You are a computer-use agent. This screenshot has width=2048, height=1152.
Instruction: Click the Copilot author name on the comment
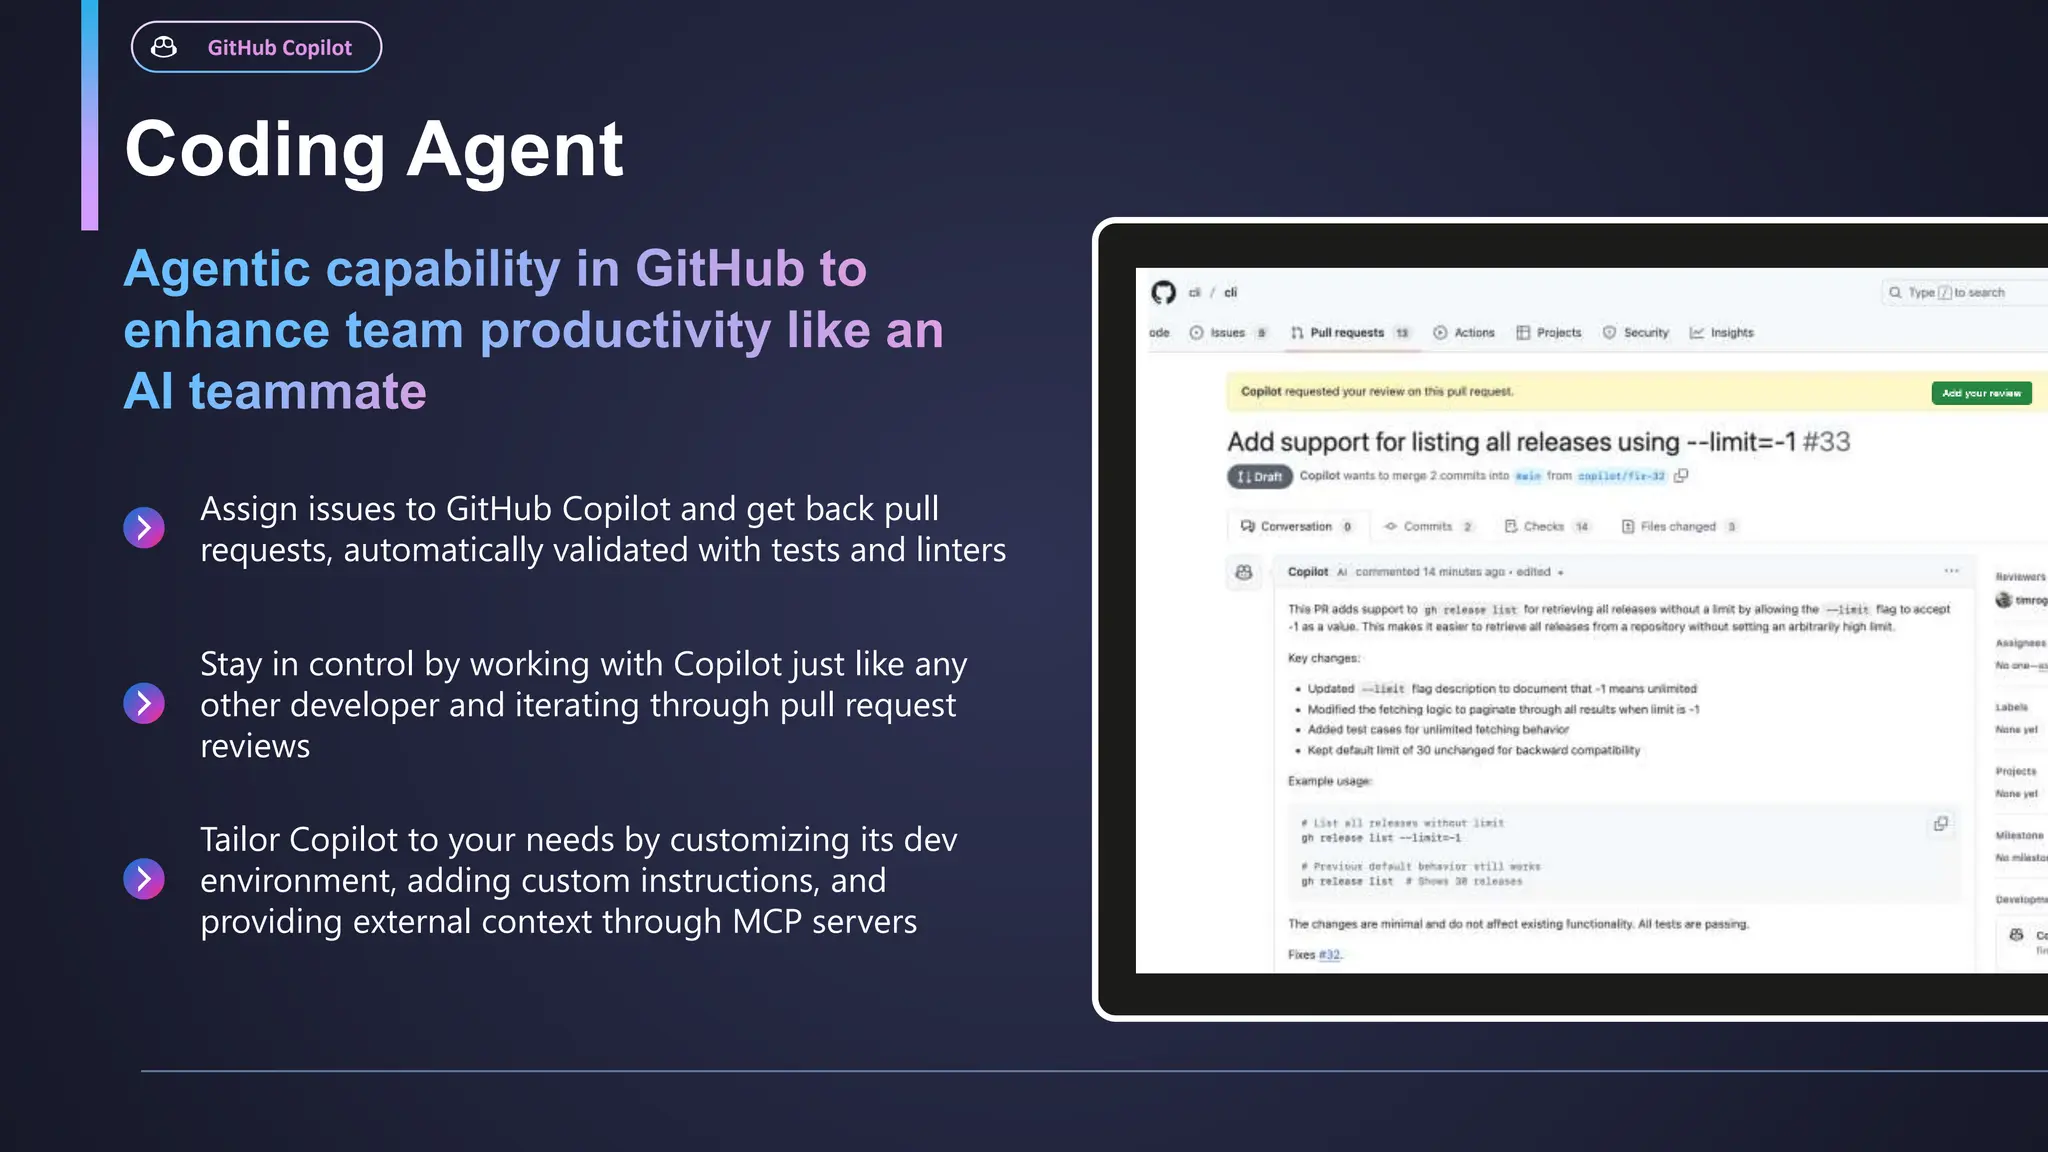(x=1308, y=572)
